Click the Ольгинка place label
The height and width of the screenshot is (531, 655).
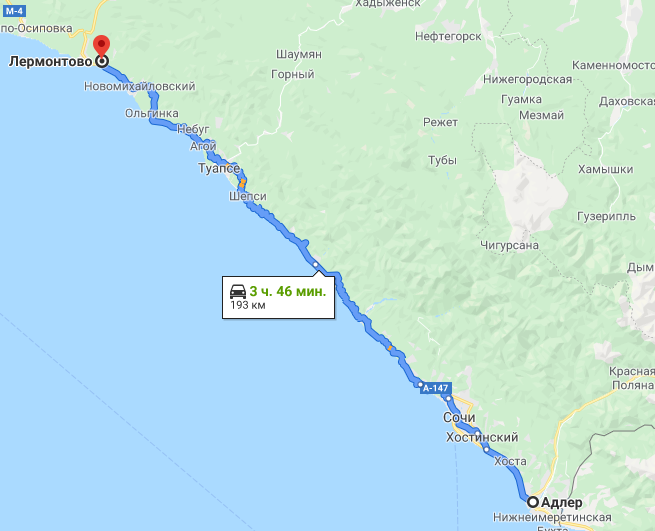click(x=152, y=113)
